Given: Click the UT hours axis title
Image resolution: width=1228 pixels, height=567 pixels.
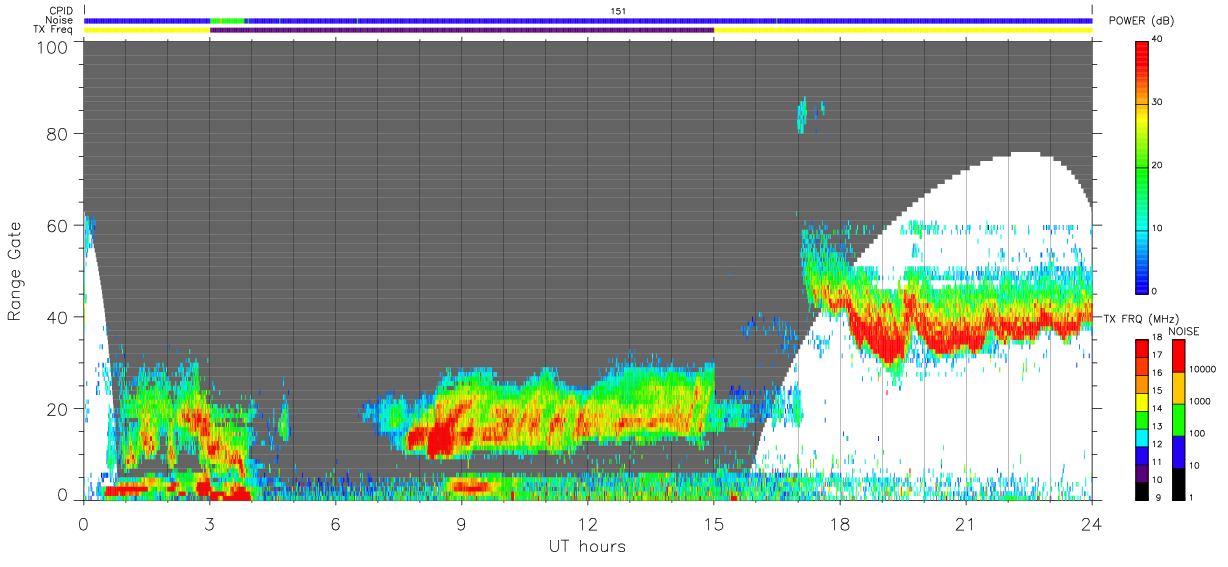Looking at the screenshot, I should pyautogui.click(x=587, y=546).
